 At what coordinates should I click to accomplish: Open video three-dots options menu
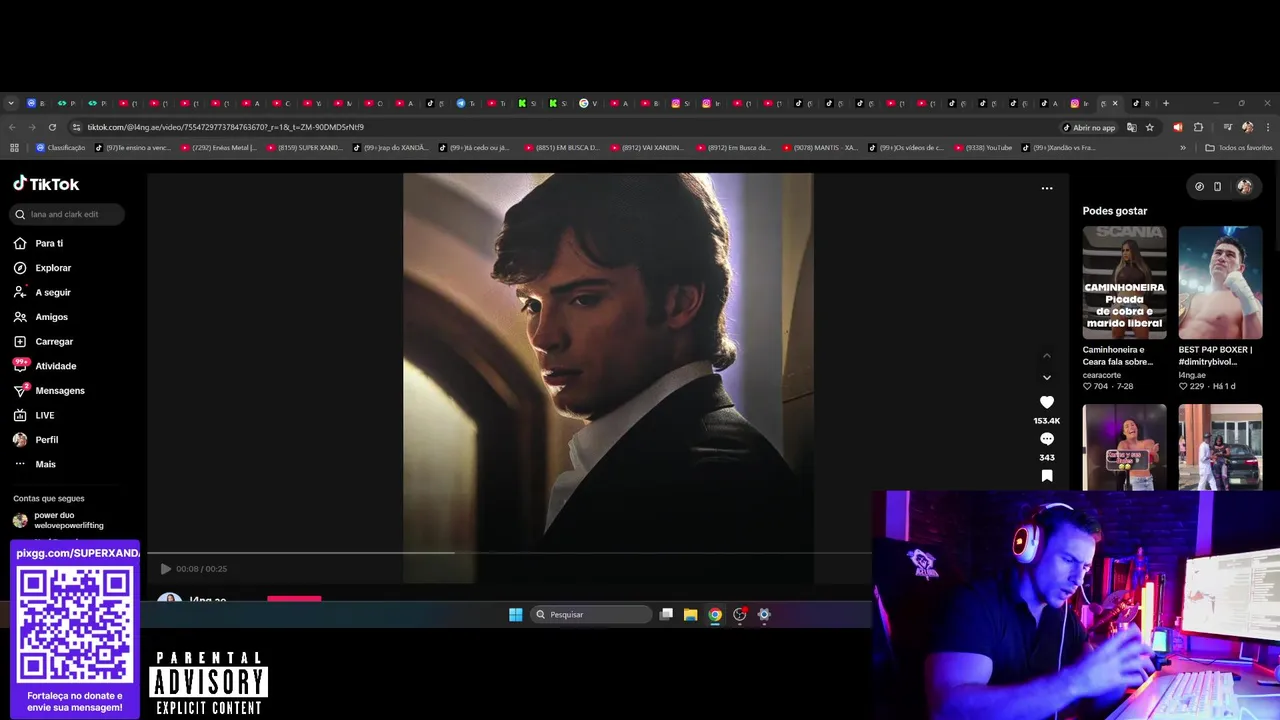coord(1047,188)
